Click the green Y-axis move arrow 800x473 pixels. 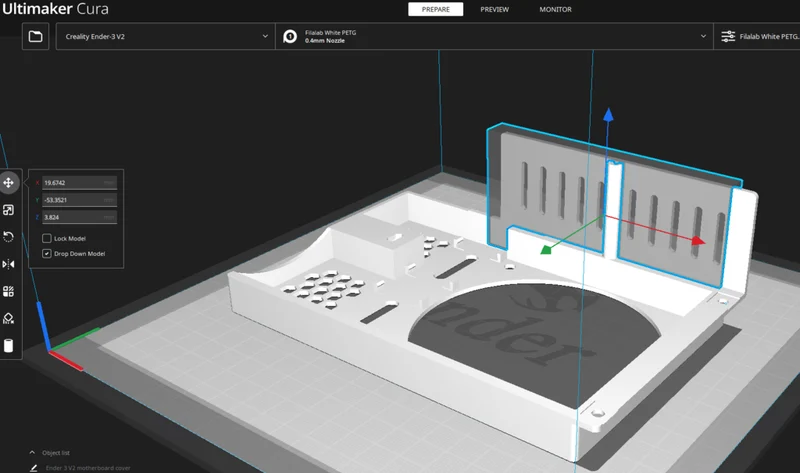(546, 249)
